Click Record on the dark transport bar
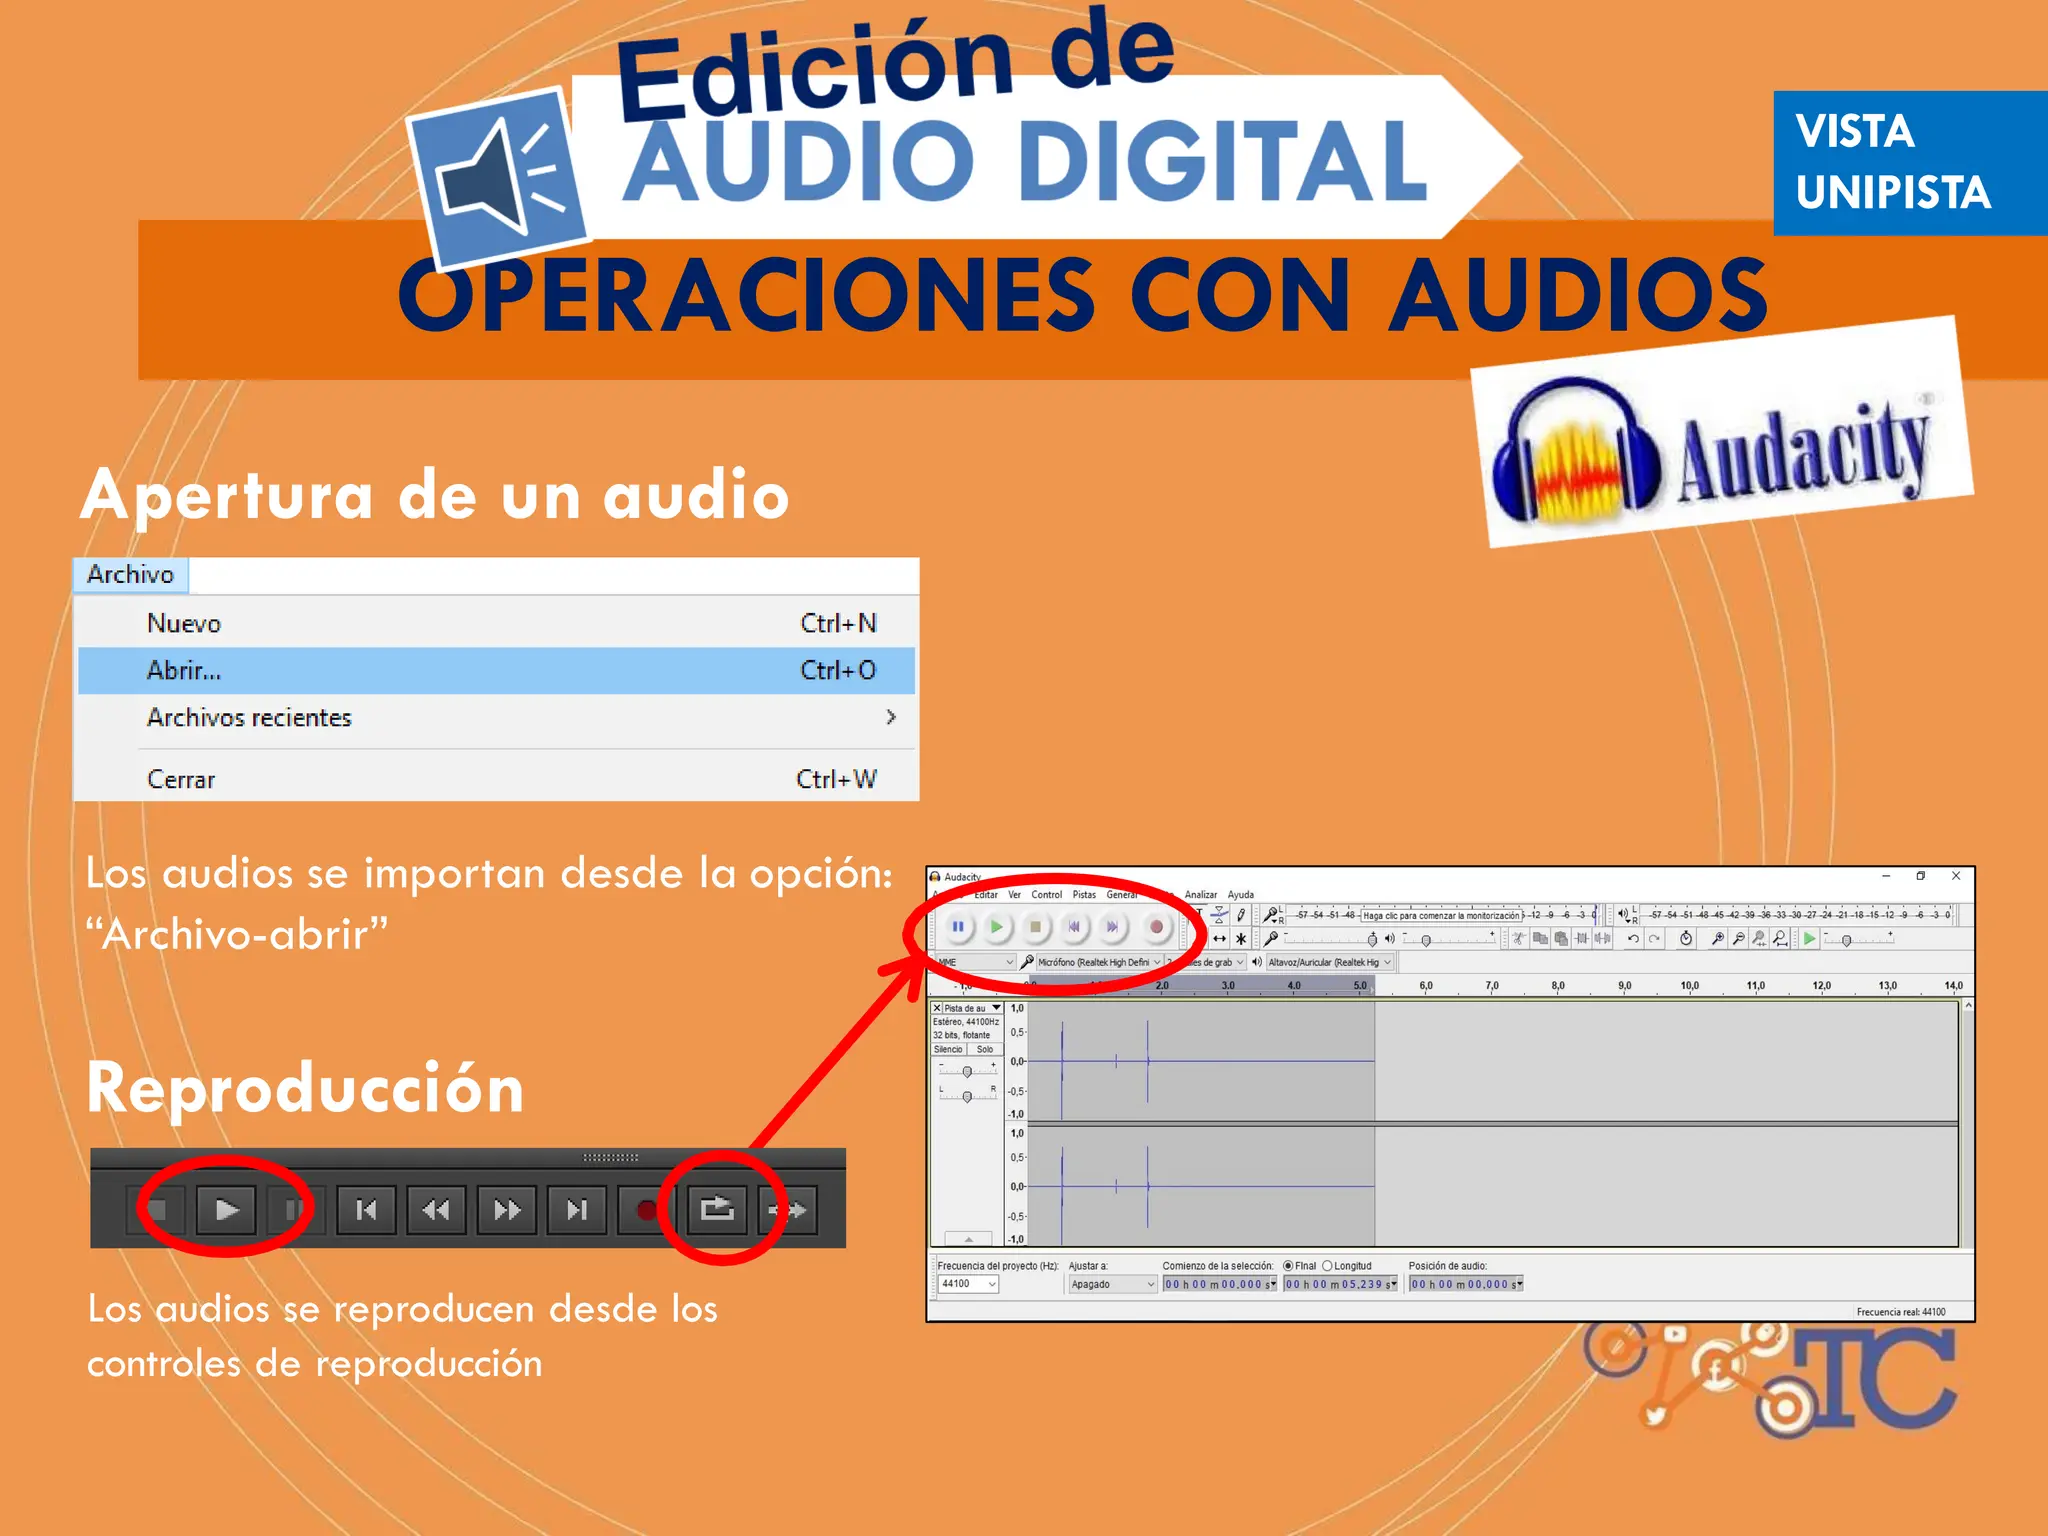2048x1536 pixels. (x=646, y=1210)
